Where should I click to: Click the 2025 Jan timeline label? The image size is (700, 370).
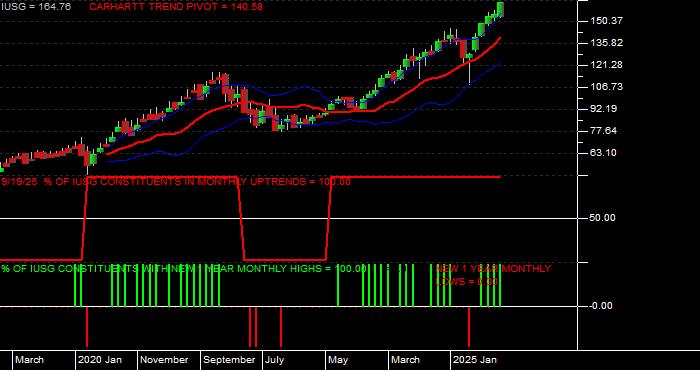pyautogui.click(x=475, y=360)
